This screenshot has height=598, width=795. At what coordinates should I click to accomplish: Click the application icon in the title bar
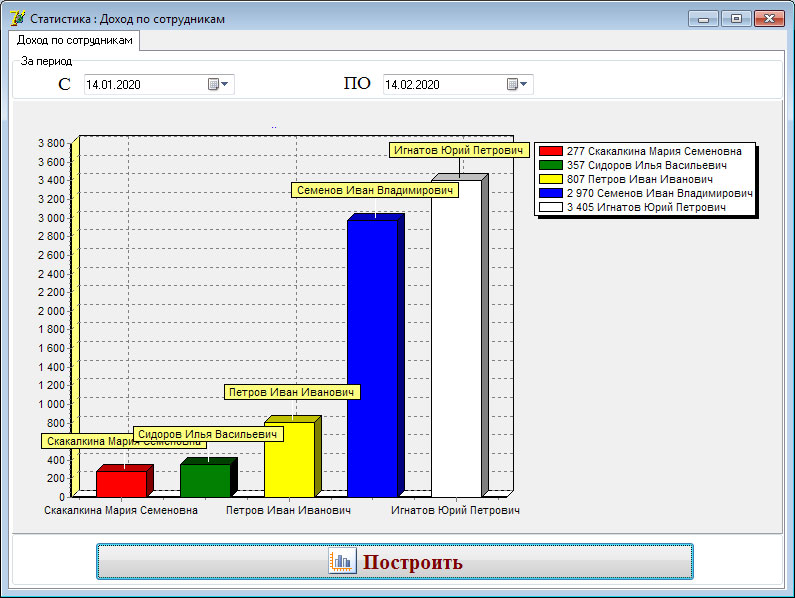click(17, 18)
